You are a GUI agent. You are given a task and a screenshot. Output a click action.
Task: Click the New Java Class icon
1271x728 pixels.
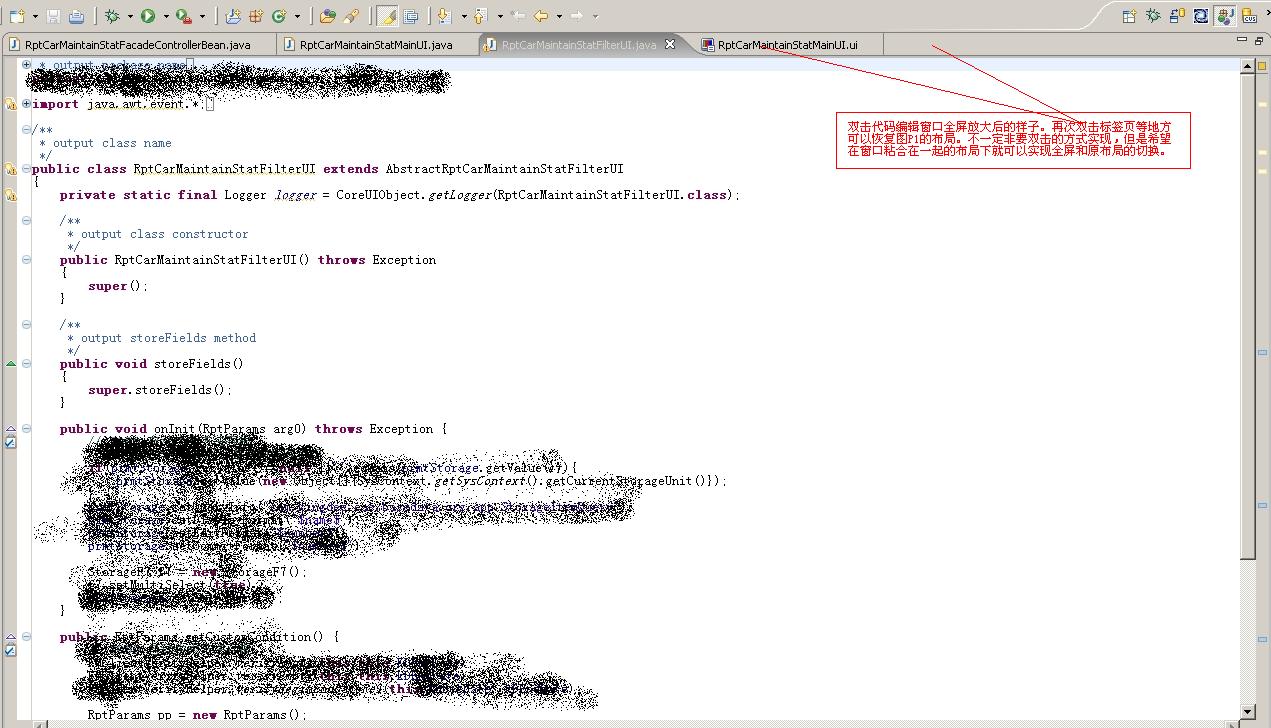tap(278, 16)
